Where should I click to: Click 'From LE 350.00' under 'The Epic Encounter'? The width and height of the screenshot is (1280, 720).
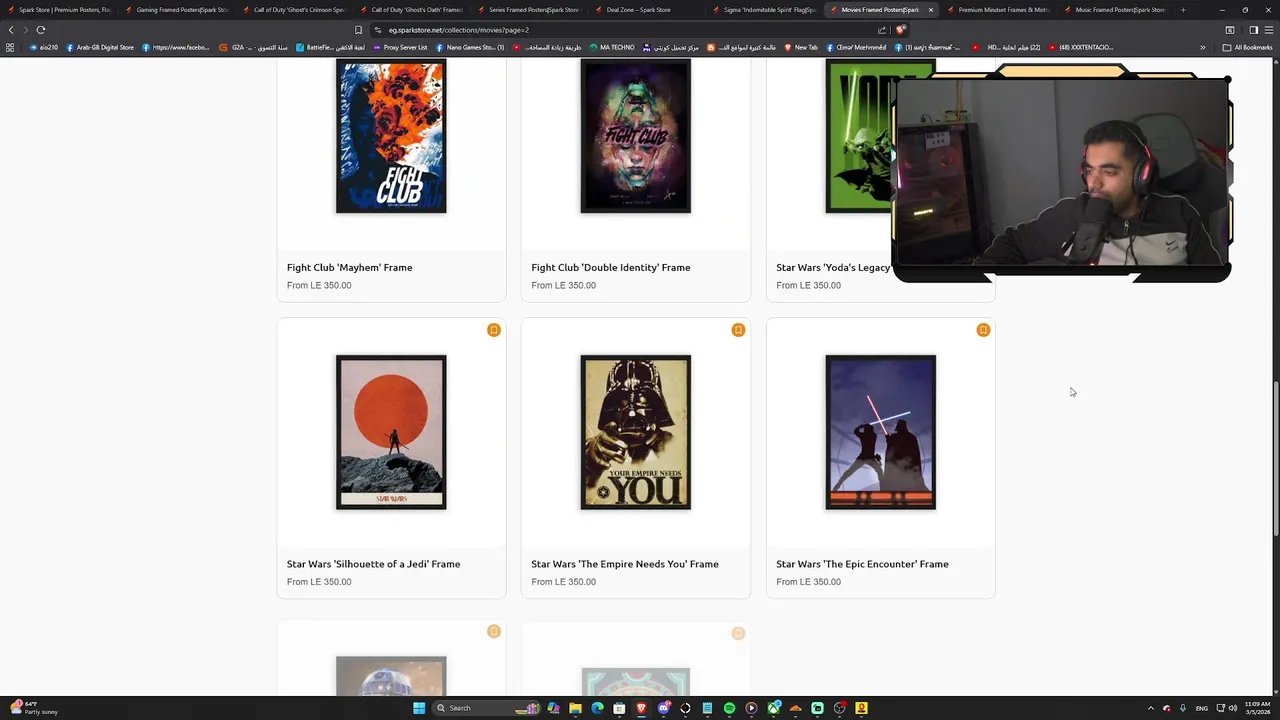[x=808, y=582]
